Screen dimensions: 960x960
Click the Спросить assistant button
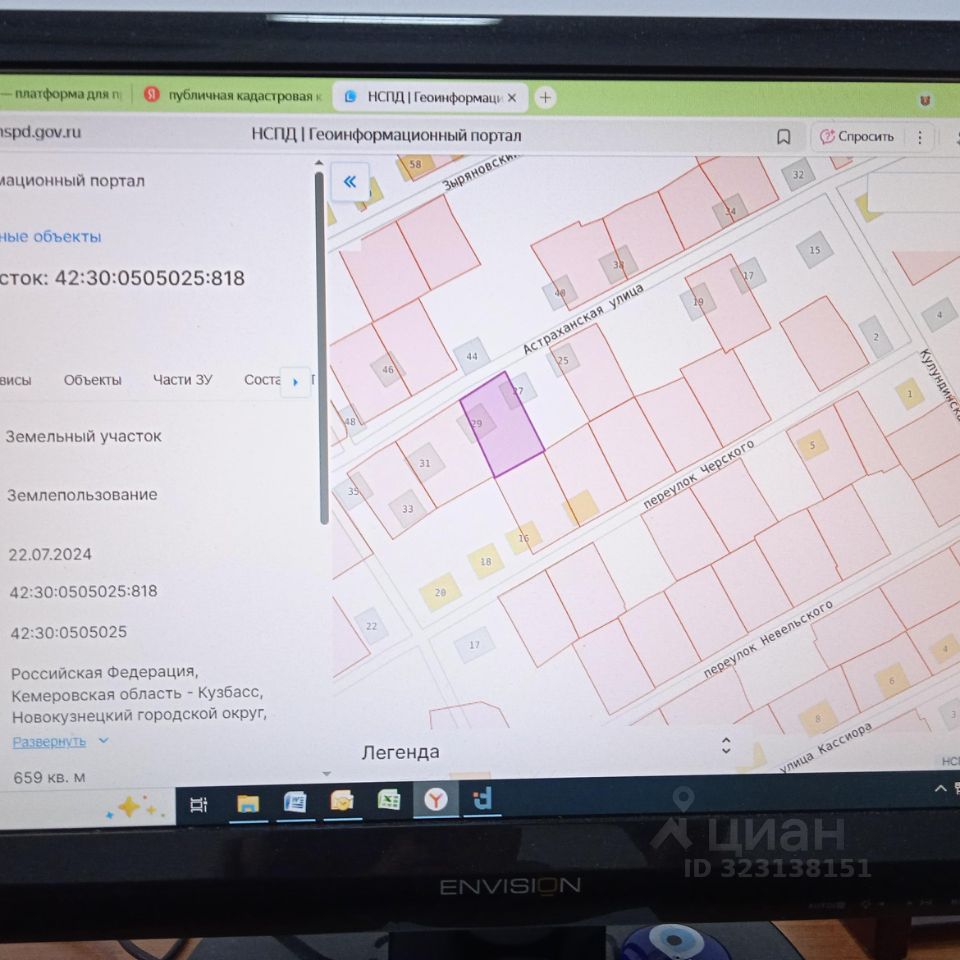click(x=858, y=137)
